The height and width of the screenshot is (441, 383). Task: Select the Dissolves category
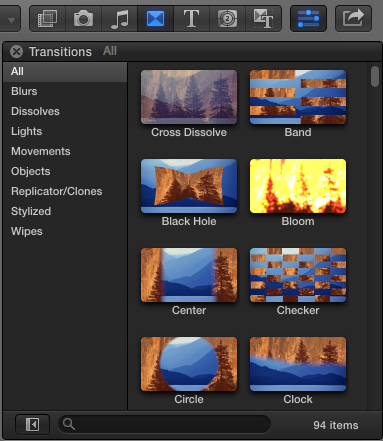[65, 111]
